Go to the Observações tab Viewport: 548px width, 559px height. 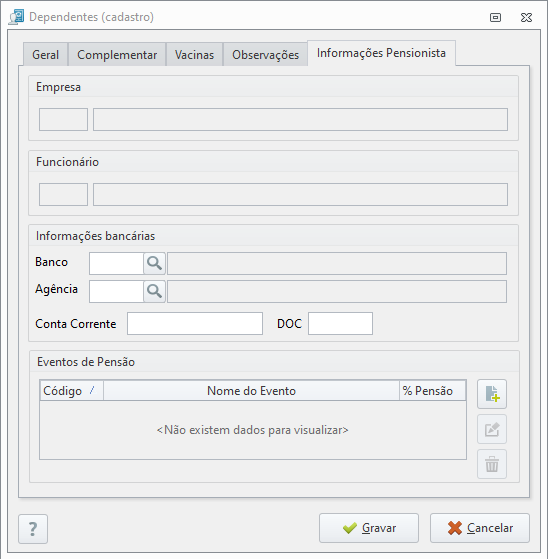click(x=265, y=55)
